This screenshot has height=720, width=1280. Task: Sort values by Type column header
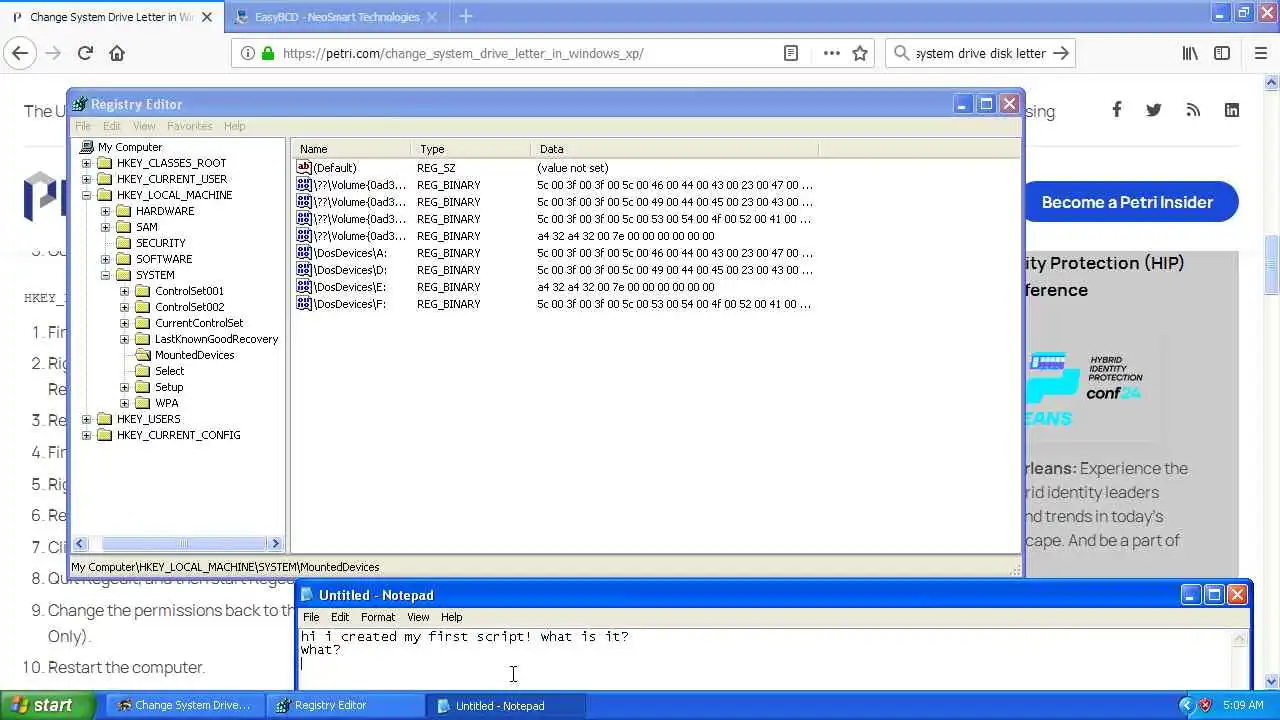coord(471,149)
